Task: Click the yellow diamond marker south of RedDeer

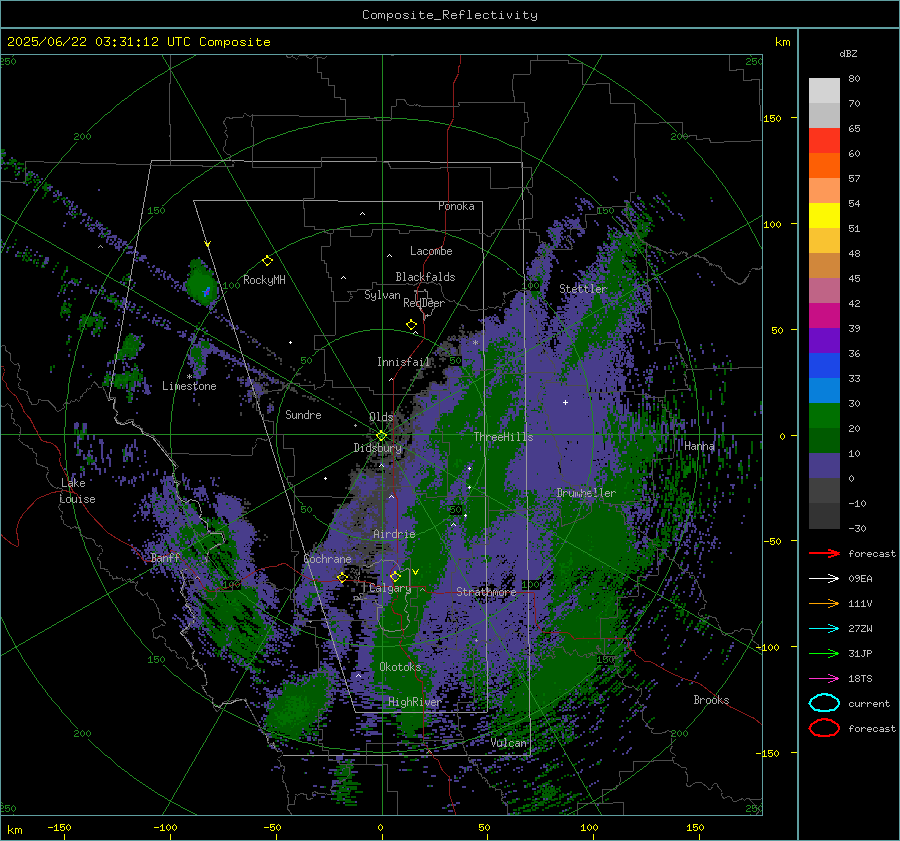Action: (411, 325)
